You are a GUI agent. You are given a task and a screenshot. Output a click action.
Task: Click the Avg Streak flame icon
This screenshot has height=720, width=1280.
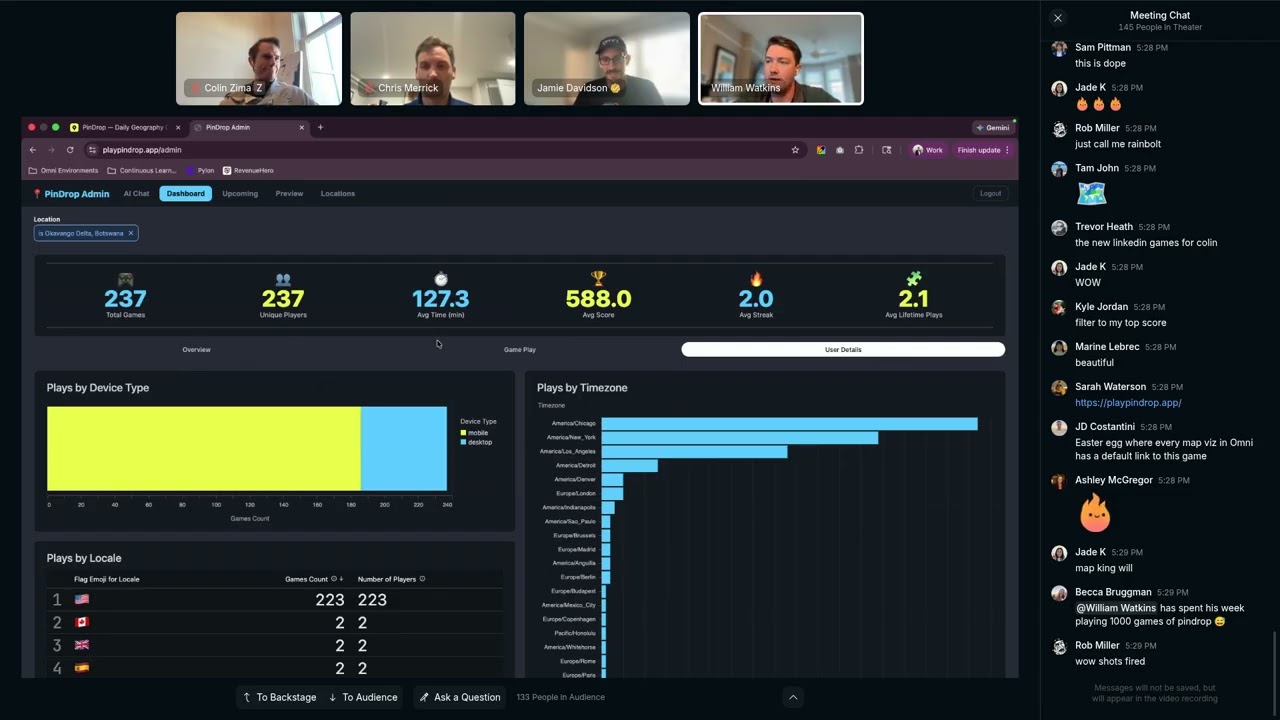(x=756, y=279)
